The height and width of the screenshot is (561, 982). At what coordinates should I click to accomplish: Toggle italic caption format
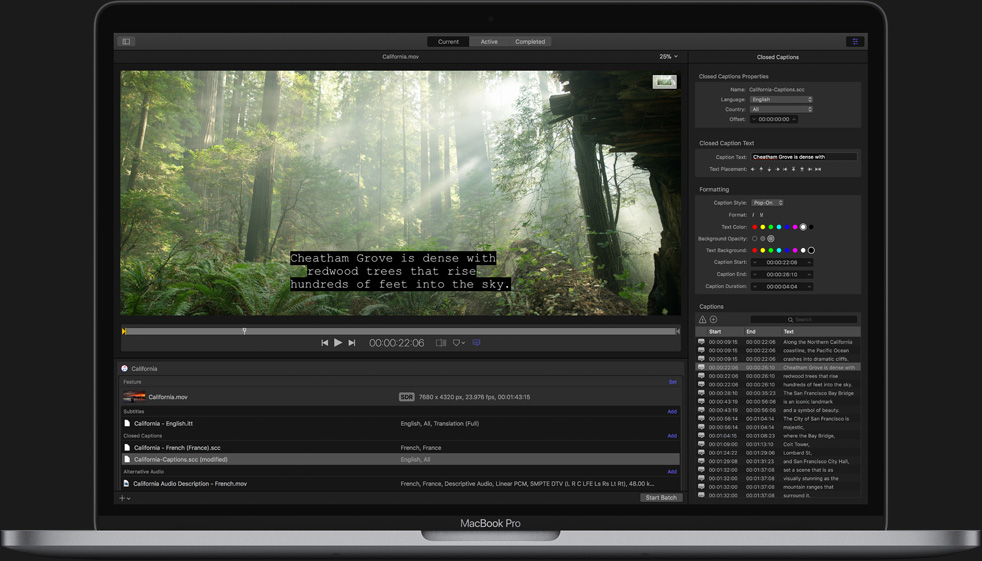pyautogui.click(x=754, y=215)
